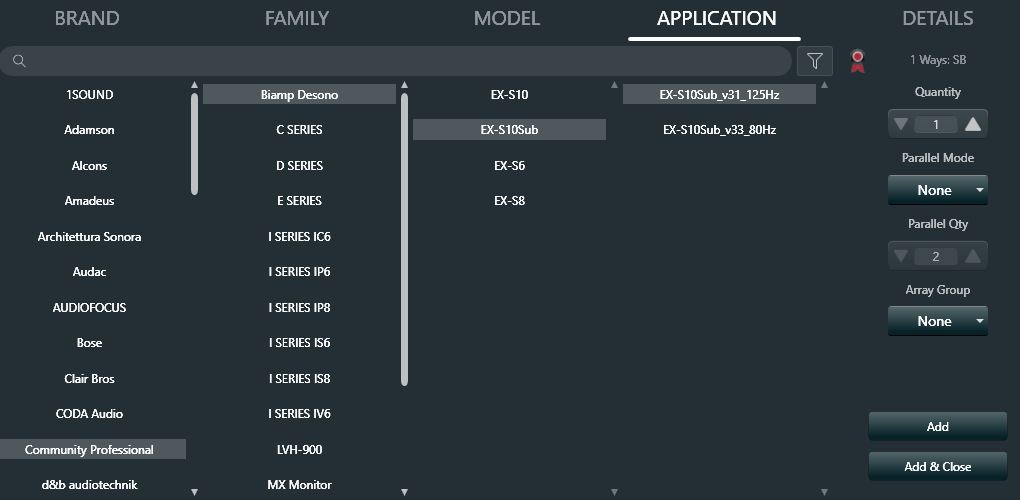Increase Parallel Qty with up arrow
This screenshot has height=500, width=1020.
[973, 256]
